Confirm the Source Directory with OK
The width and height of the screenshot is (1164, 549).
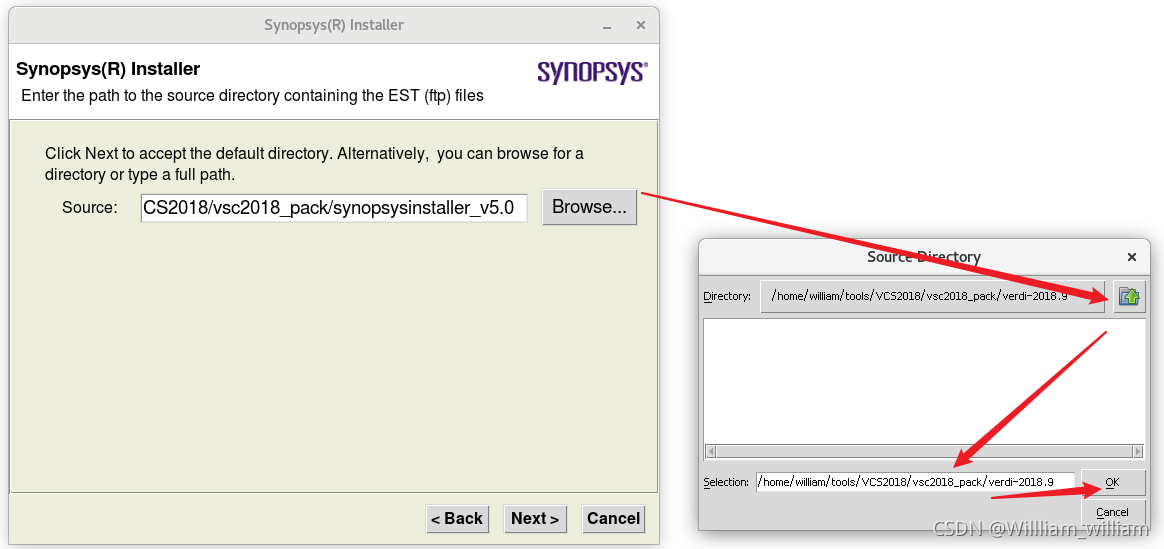pyautogui.click(x=1112, y=483)
